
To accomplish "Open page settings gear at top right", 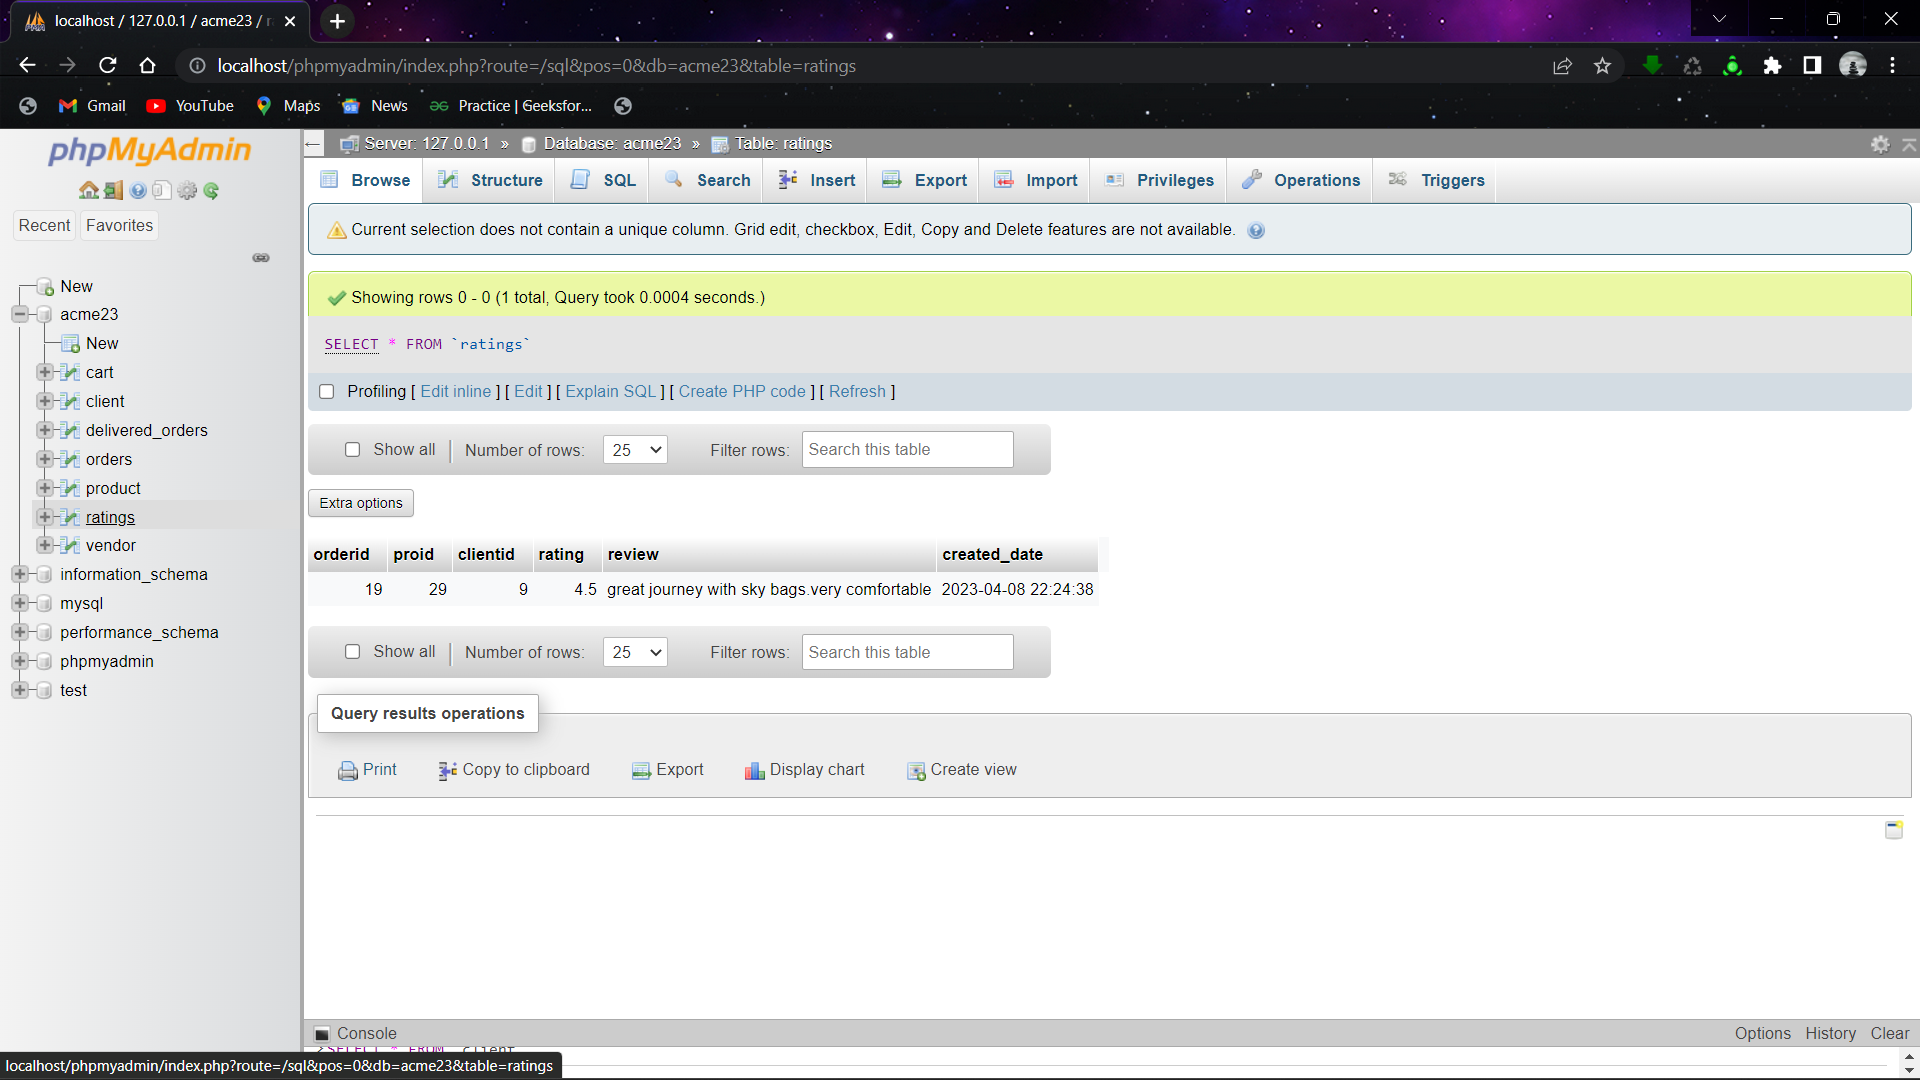I will click(1880, 144).
